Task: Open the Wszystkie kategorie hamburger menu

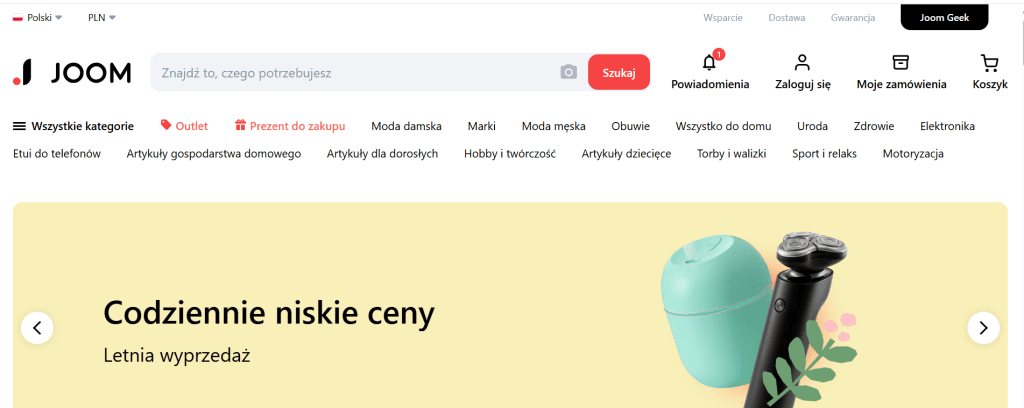Action: pos(73,126)
